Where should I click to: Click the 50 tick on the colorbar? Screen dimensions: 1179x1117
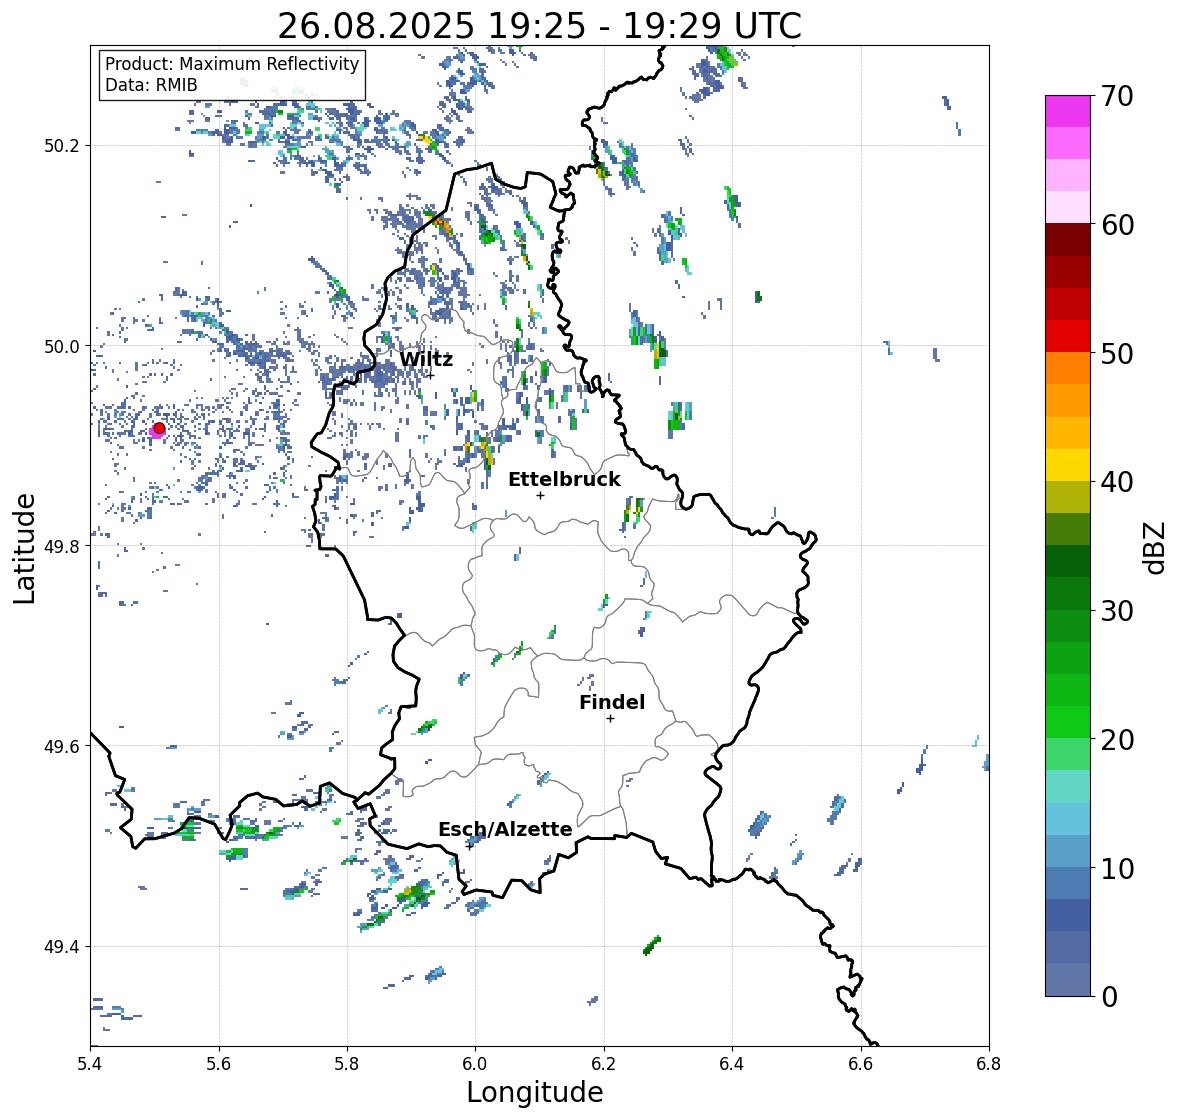click(1117, 353)
